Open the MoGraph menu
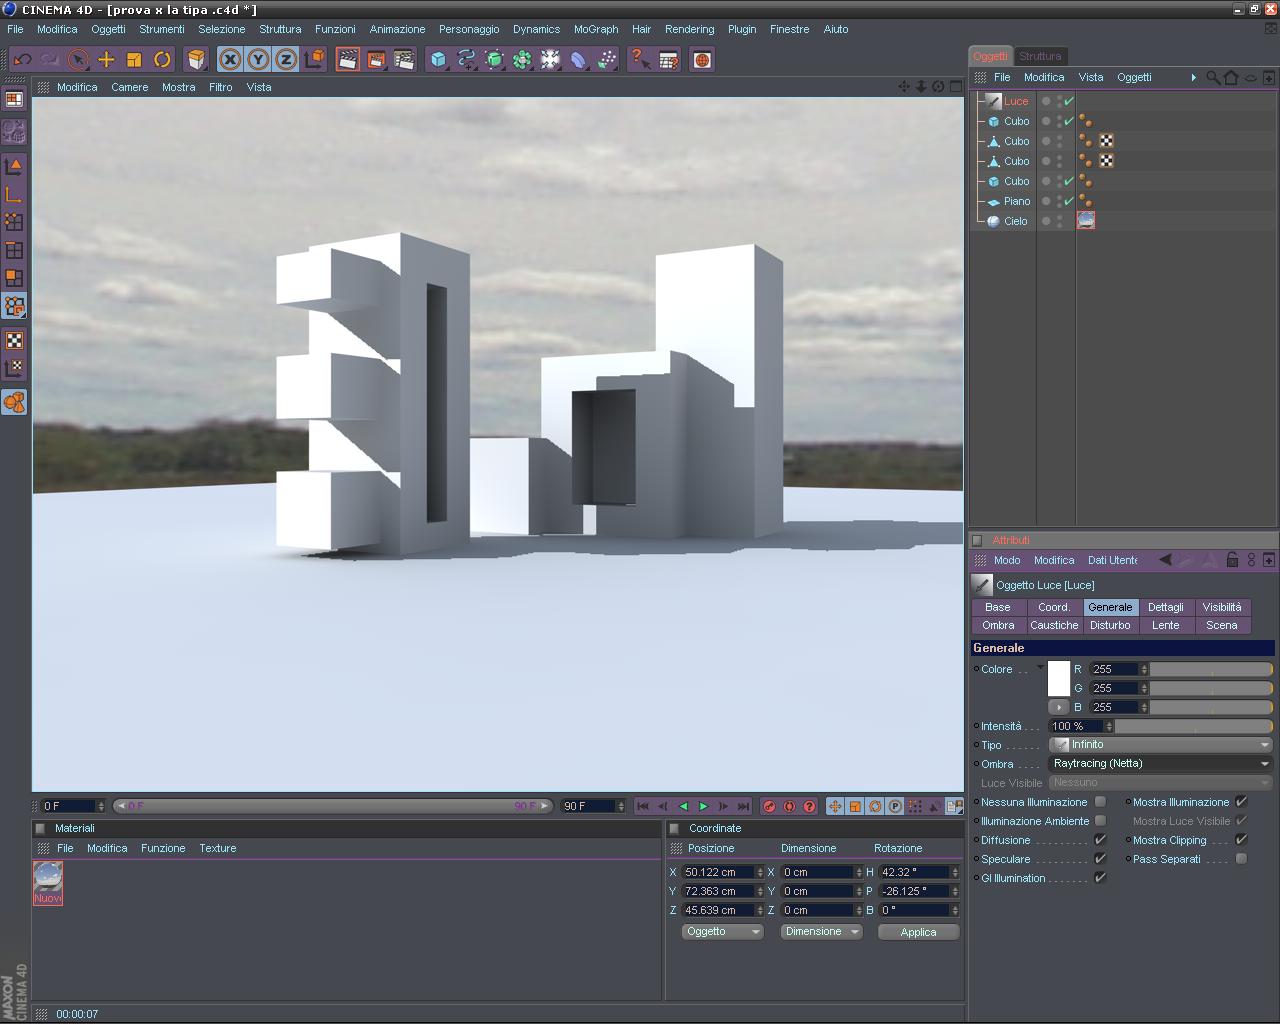Image resolution: width=1280 pixels, height=1024 pixels. point(596,29)
